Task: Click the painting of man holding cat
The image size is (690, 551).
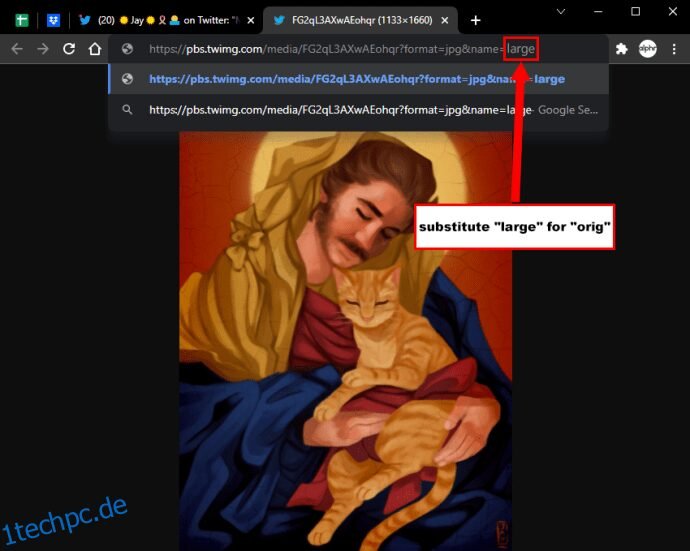Action: coord(345,341)
